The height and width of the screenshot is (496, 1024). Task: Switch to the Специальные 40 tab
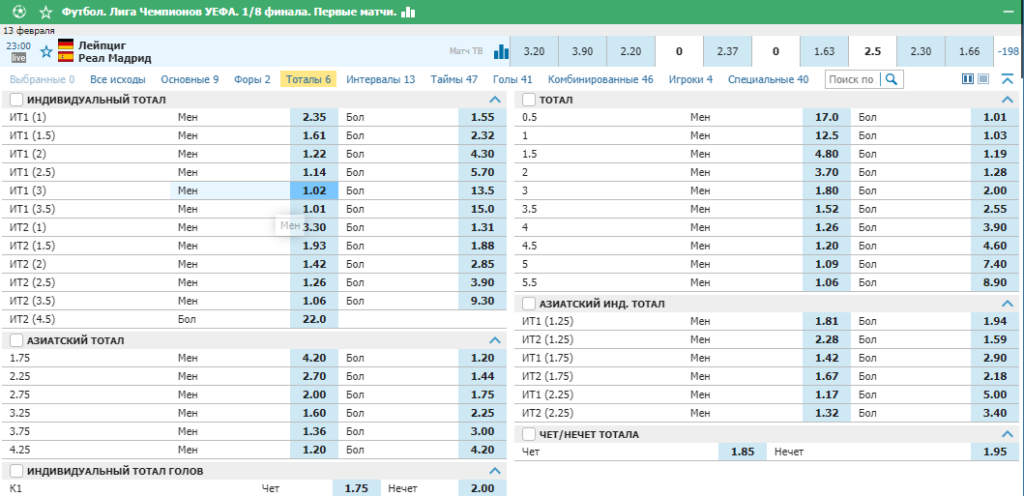coord(768,80)
